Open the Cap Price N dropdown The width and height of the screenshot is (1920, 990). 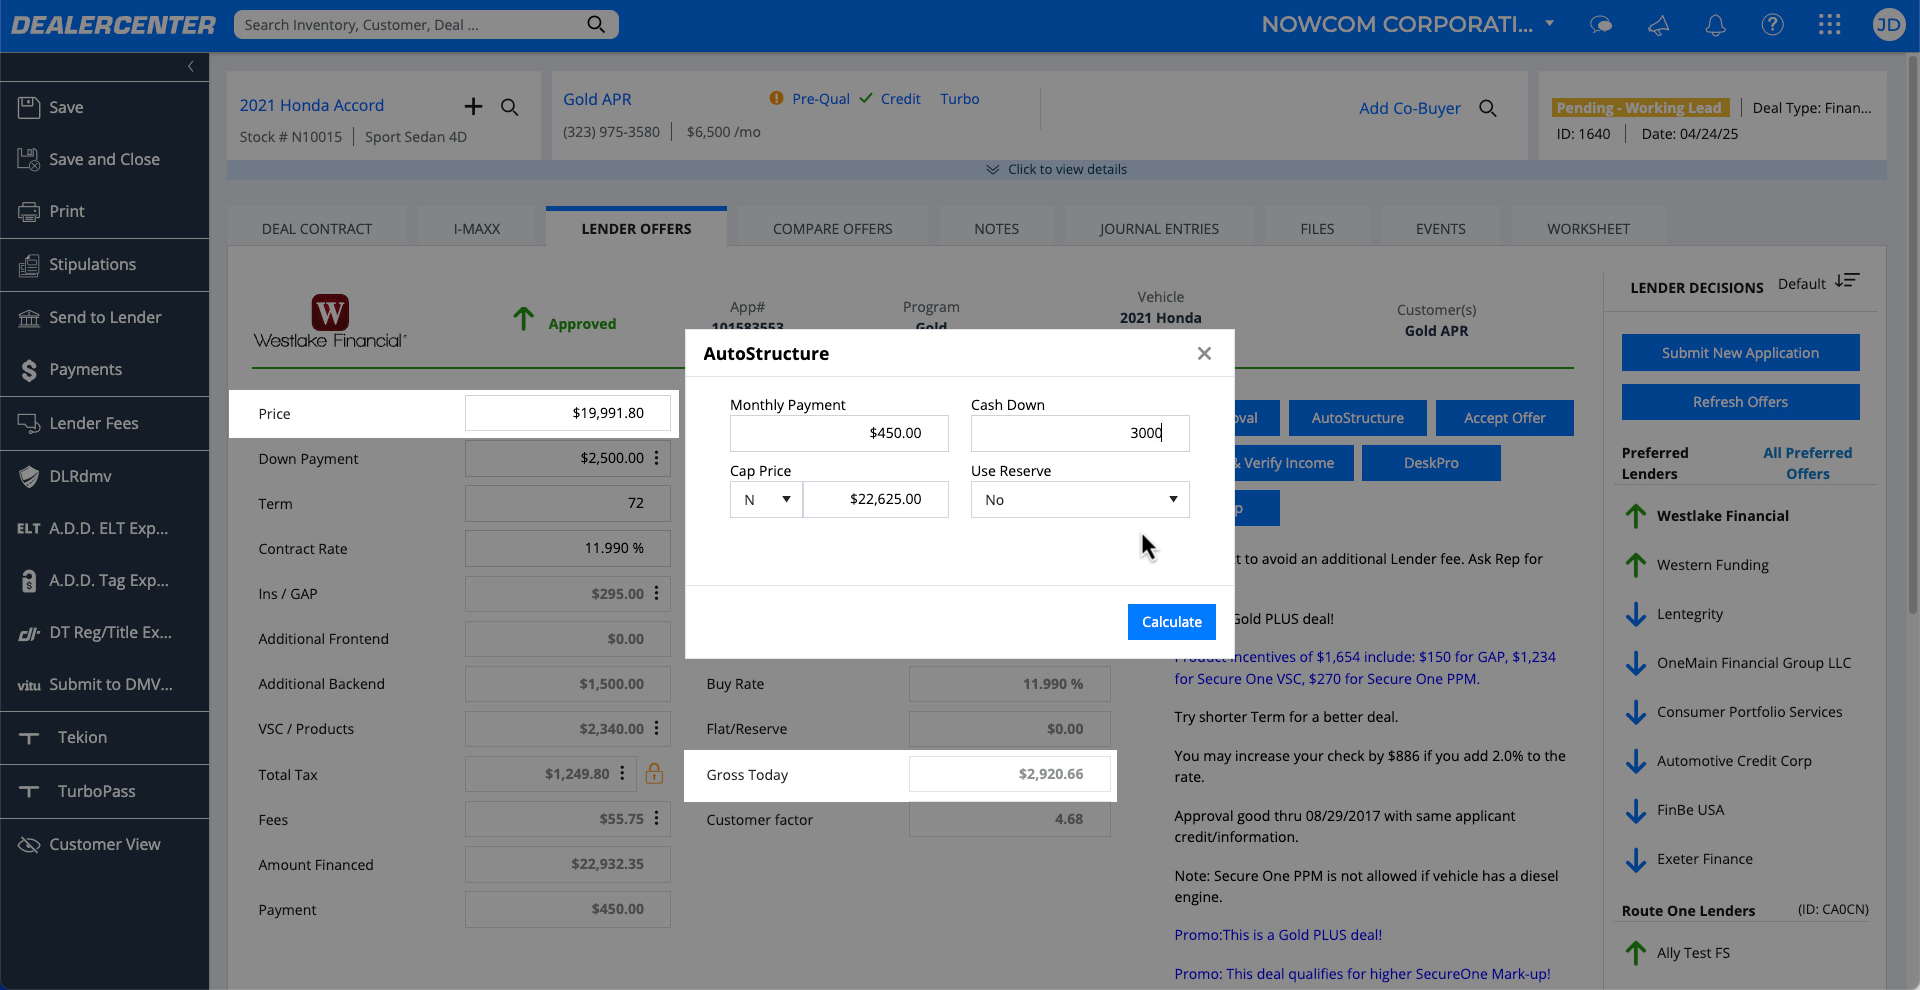coord(766,499)
